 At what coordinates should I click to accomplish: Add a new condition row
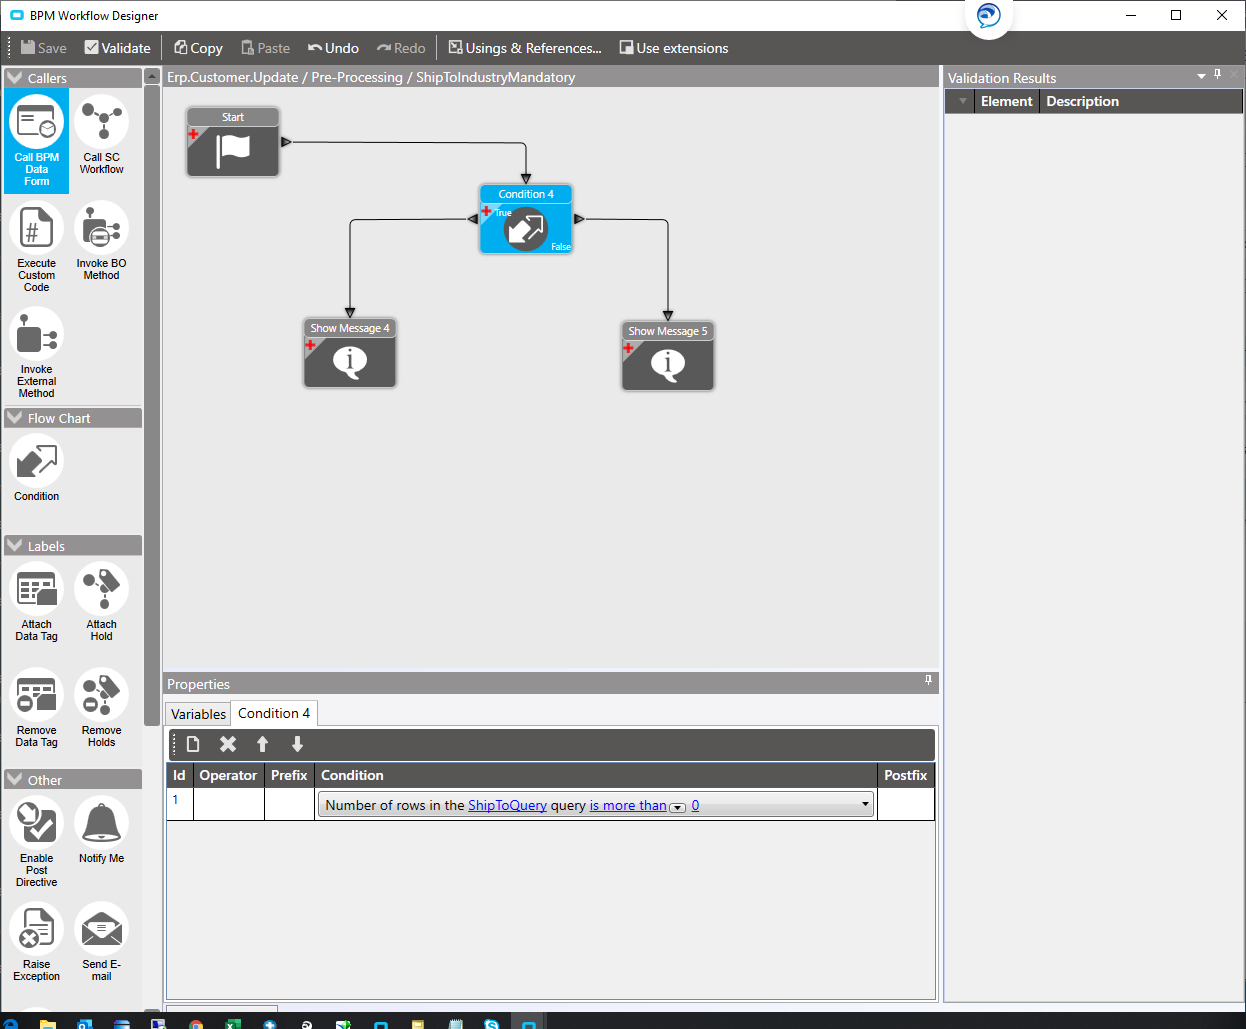(193, 744)
